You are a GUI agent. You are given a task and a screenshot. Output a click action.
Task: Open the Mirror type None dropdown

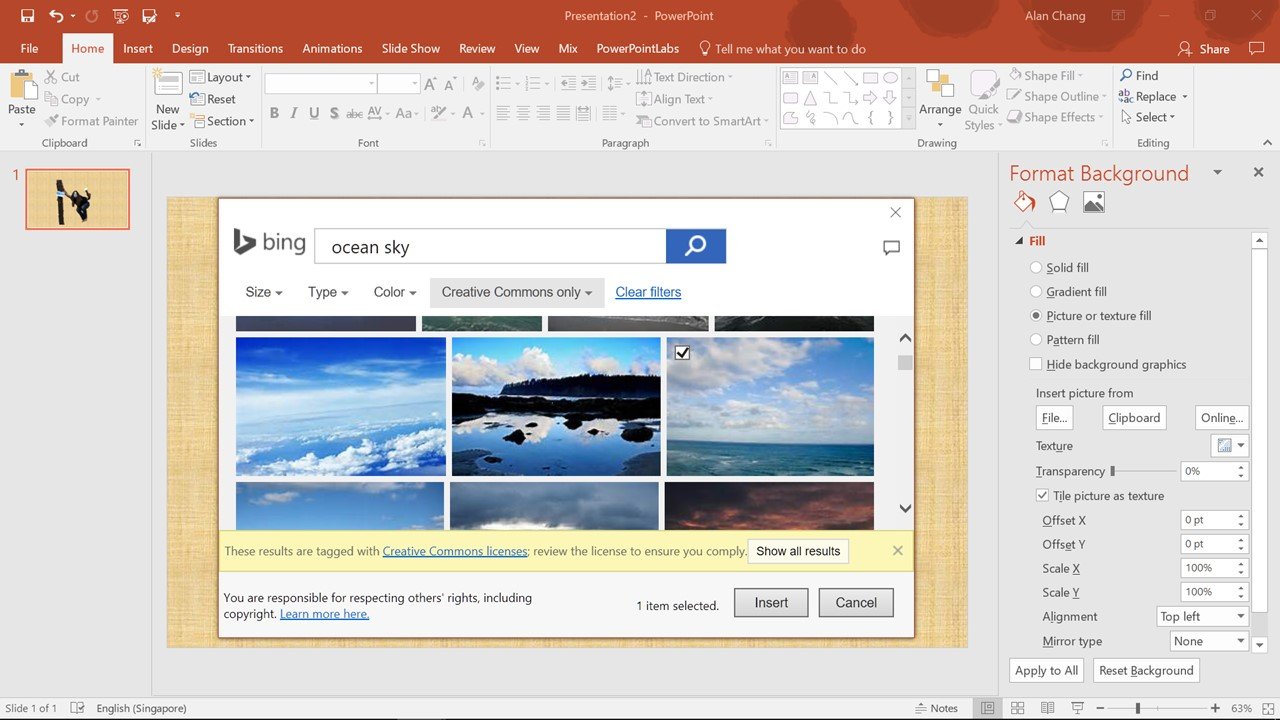point(1210,641)
